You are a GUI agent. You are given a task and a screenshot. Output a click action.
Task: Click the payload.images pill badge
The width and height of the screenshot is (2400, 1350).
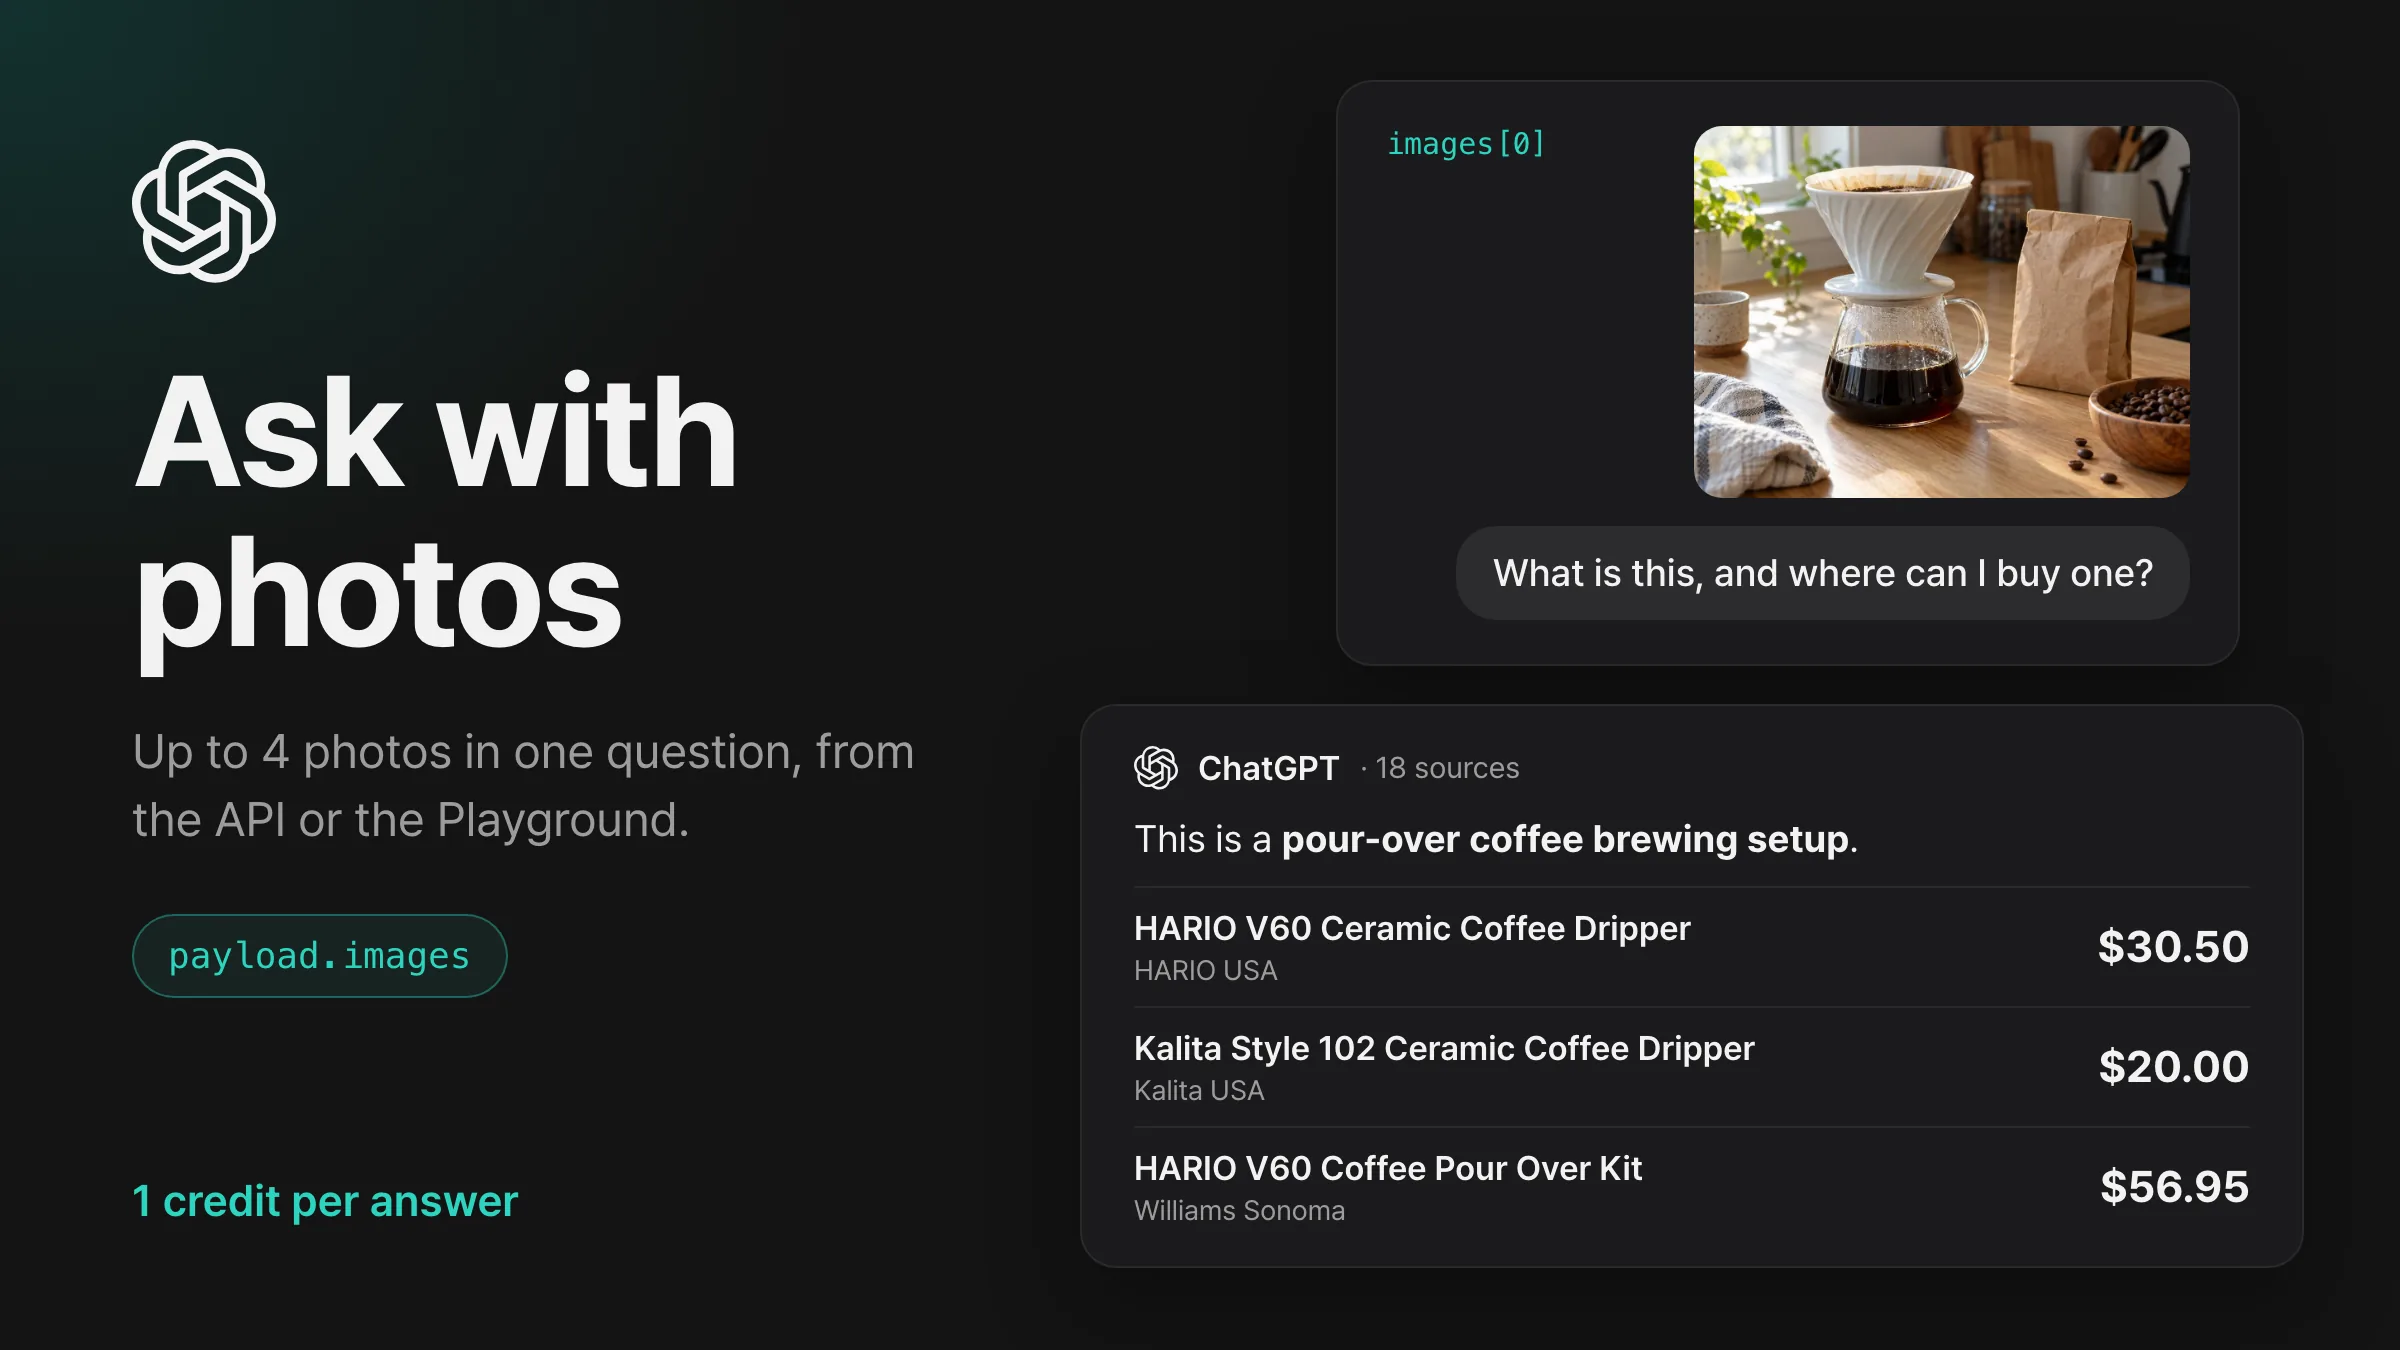click(x=320, y=956)
